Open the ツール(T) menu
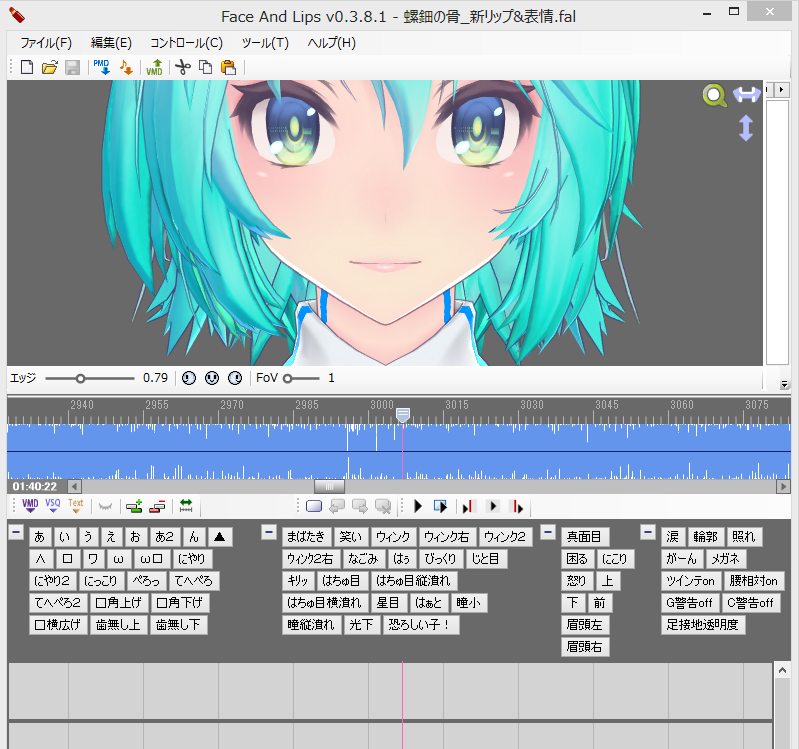 (x=265, y=43)
